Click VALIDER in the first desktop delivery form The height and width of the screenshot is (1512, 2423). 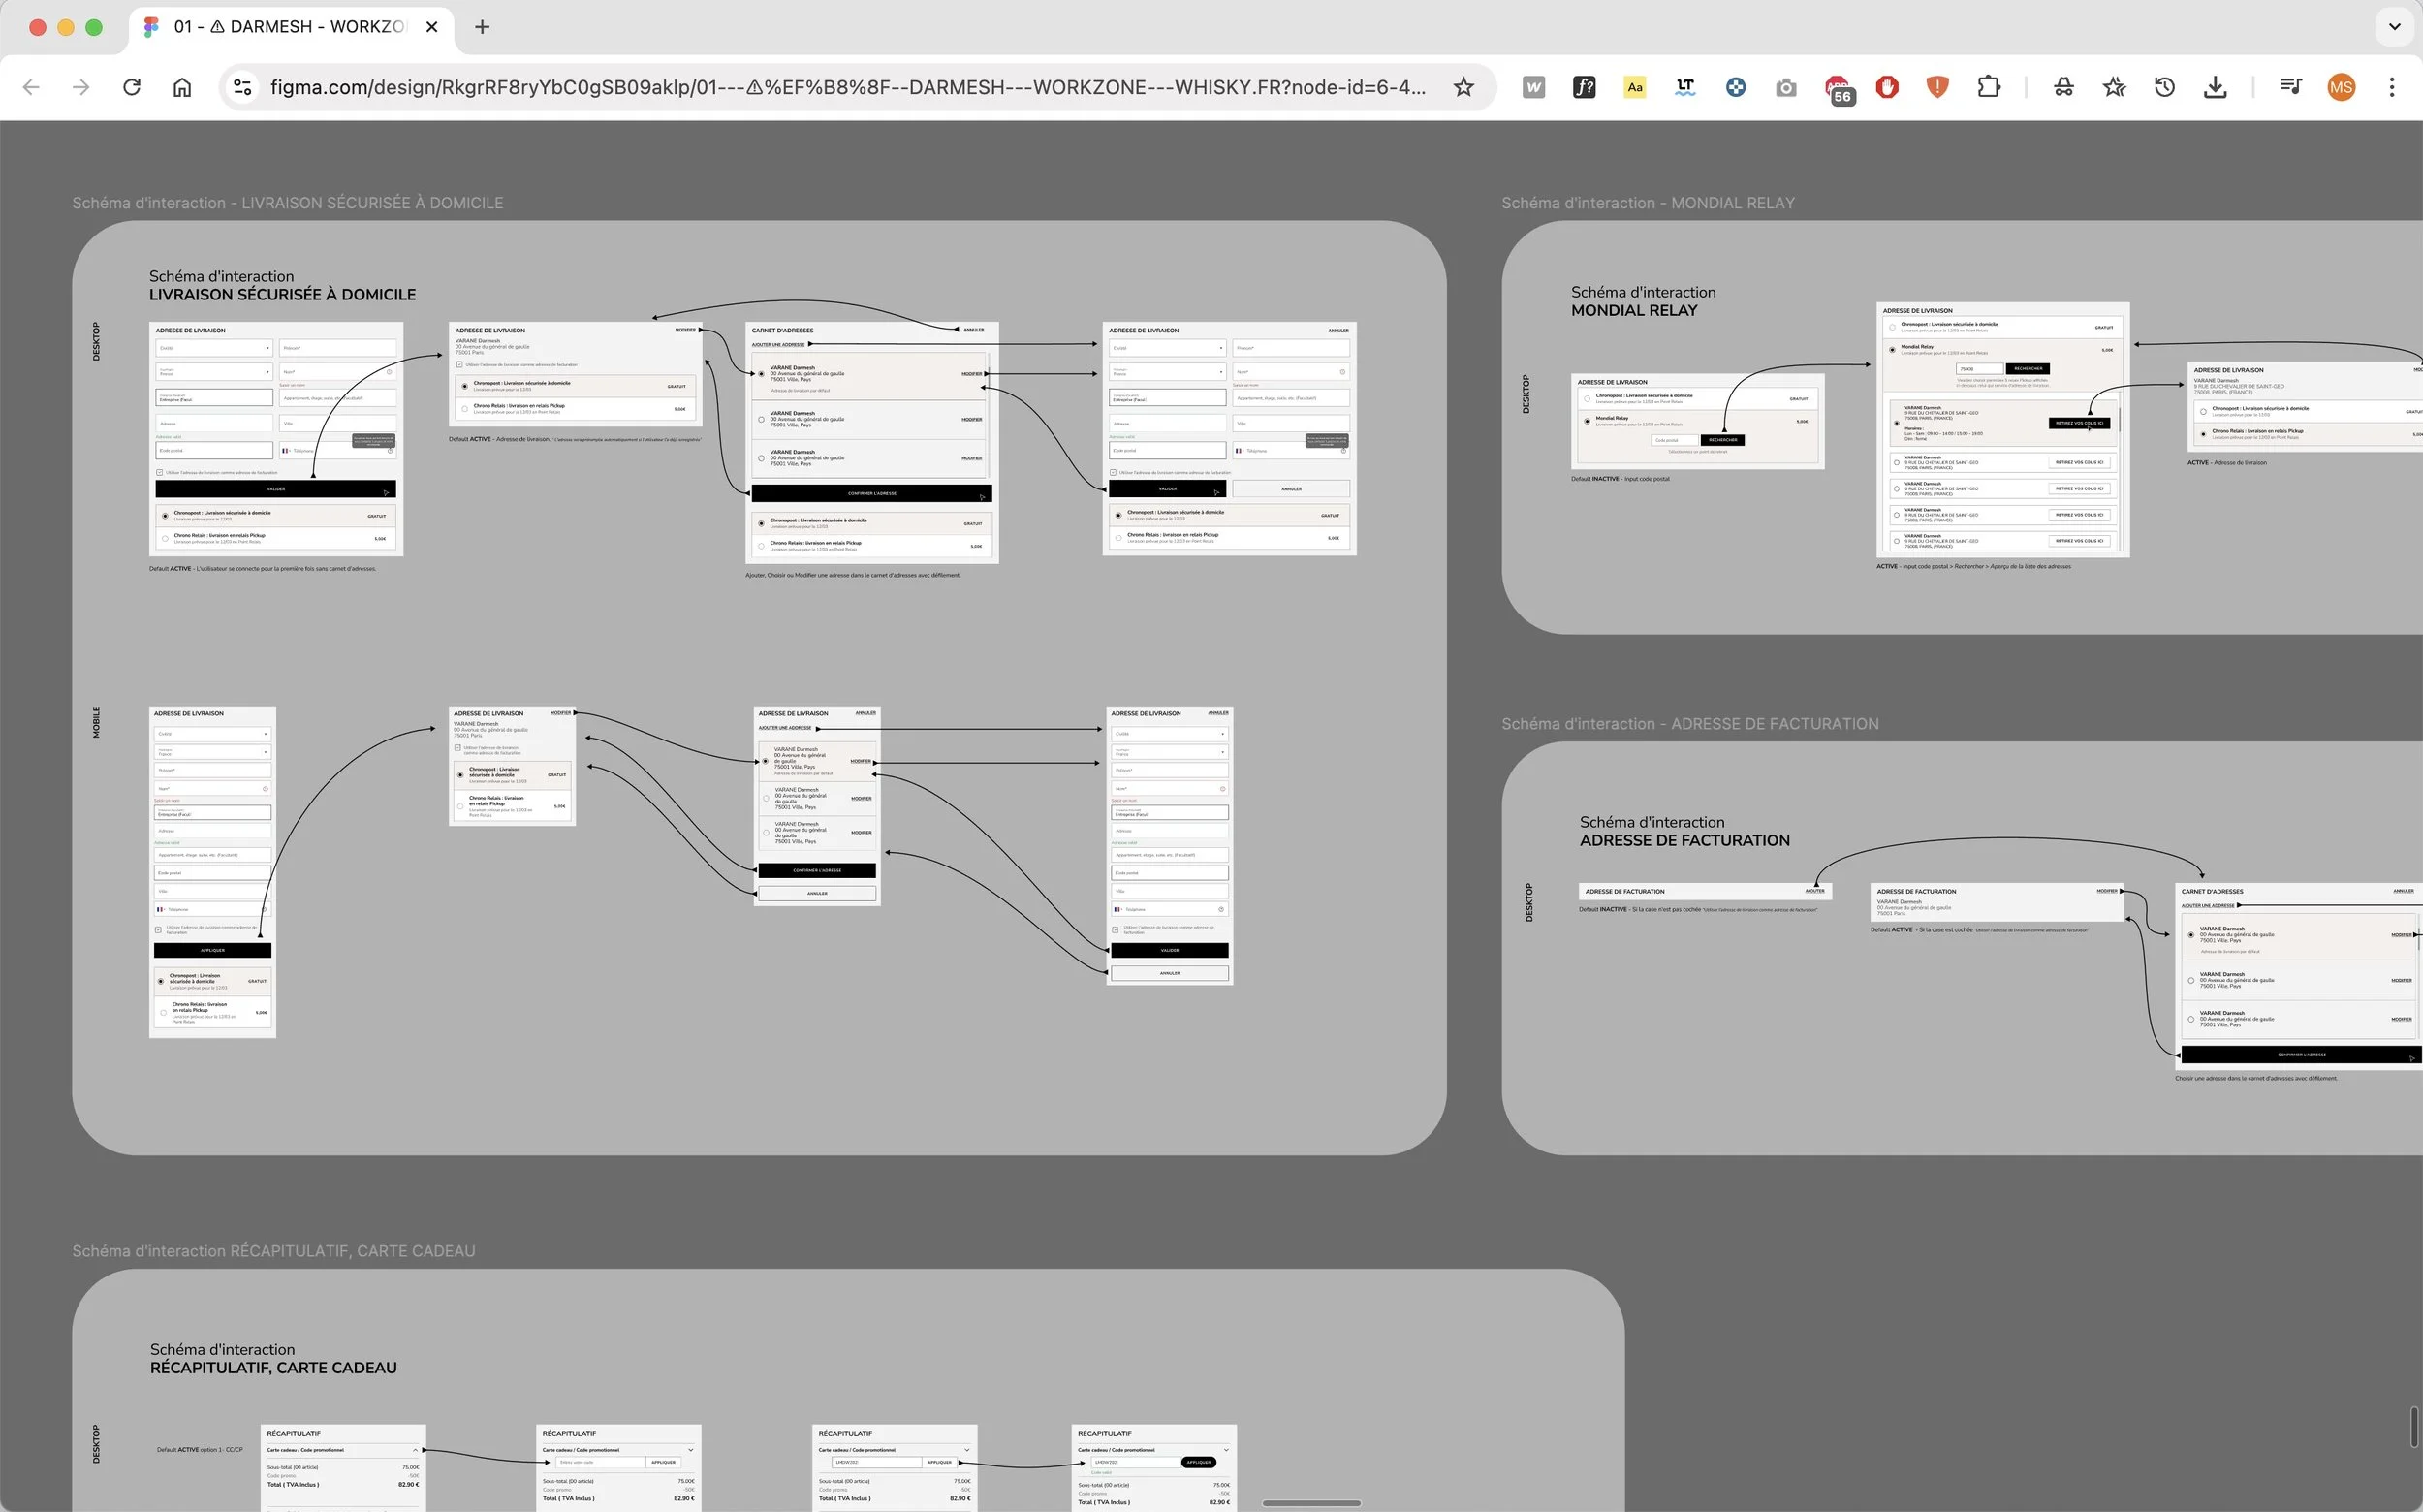(275, 489)
